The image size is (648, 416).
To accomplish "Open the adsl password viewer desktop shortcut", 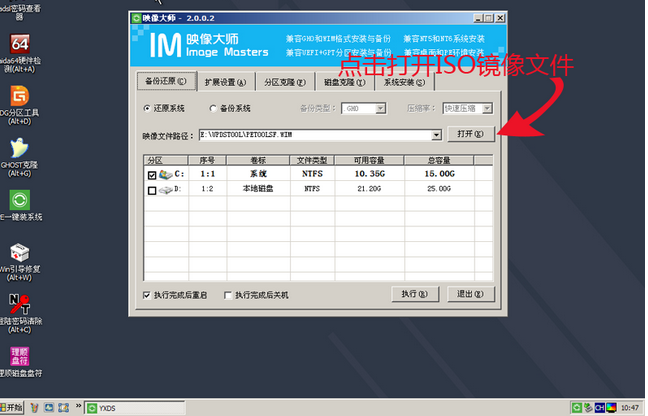I will click(x=19, y=12).
